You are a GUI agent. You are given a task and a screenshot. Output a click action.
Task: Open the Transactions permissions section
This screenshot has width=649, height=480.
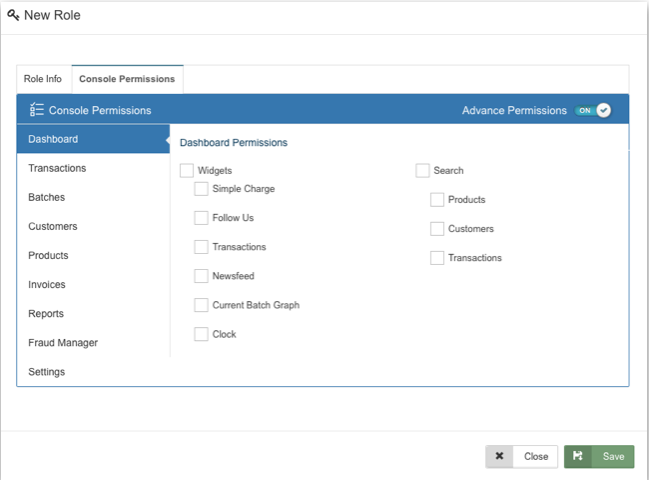[57, 168]
